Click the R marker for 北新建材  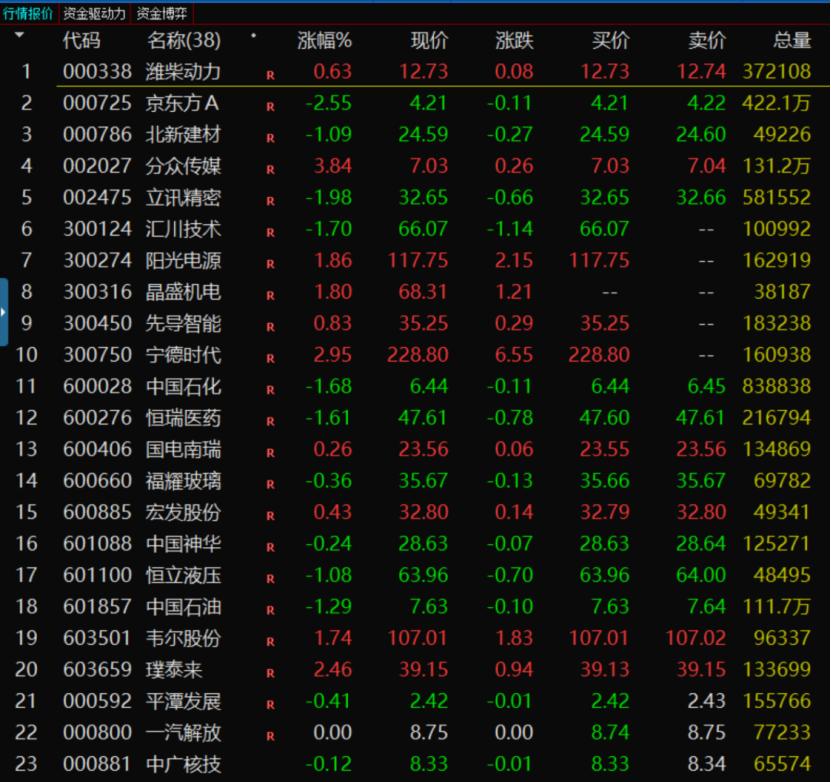point(270,138)
